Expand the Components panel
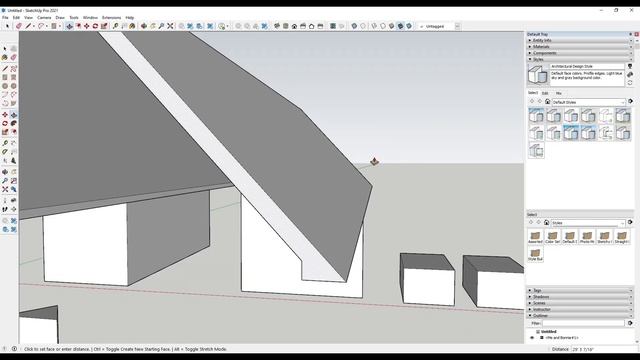 [580, 53]
